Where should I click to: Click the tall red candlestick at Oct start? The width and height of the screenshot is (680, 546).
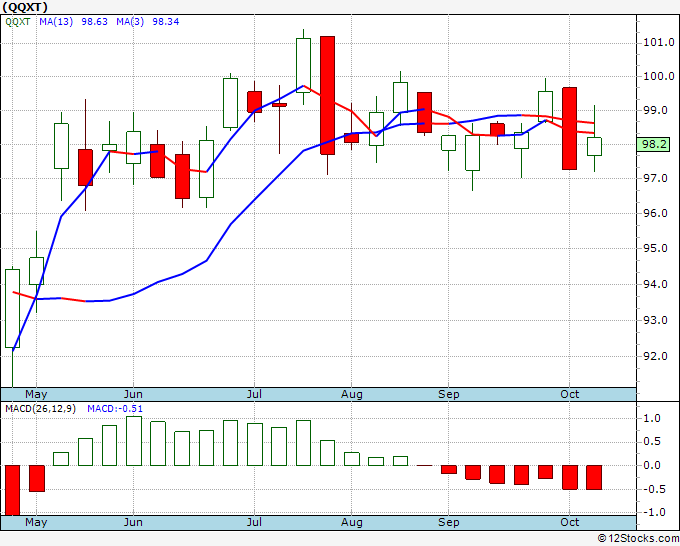pos(569,128)
